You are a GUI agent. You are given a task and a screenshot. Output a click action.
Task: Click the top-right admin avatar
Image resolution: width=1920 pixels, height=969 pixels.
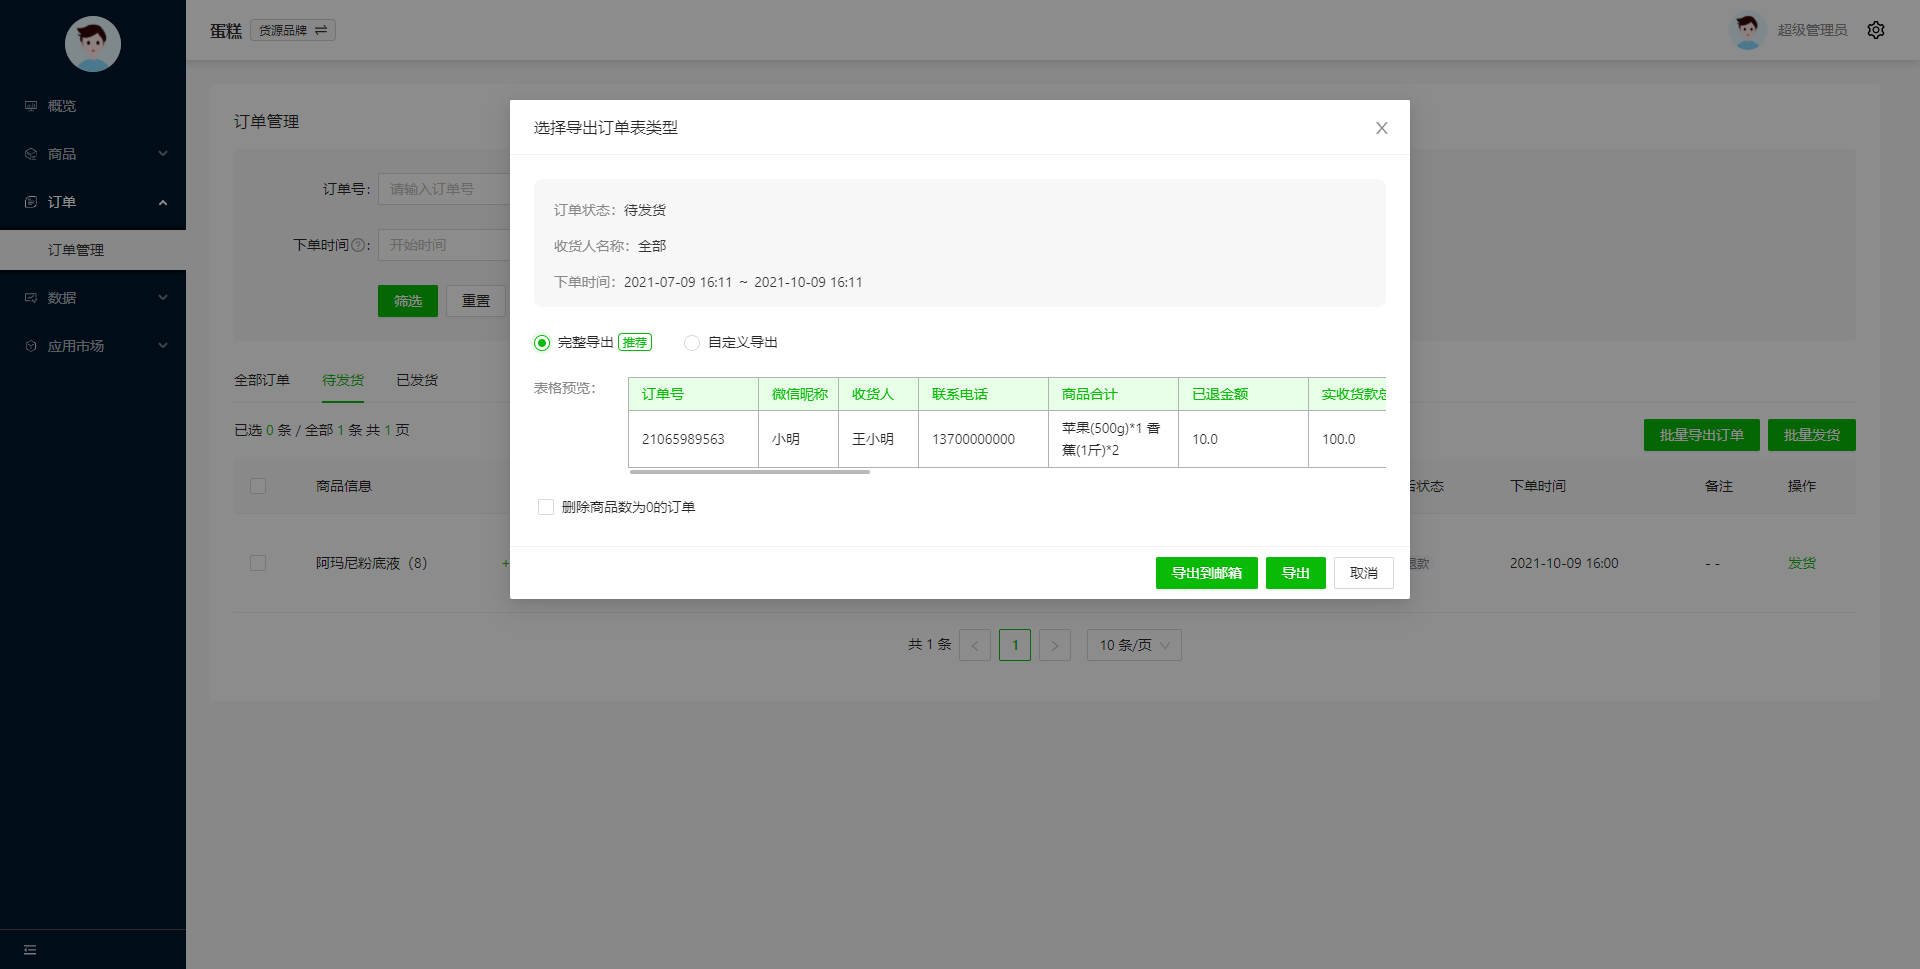1747,30
